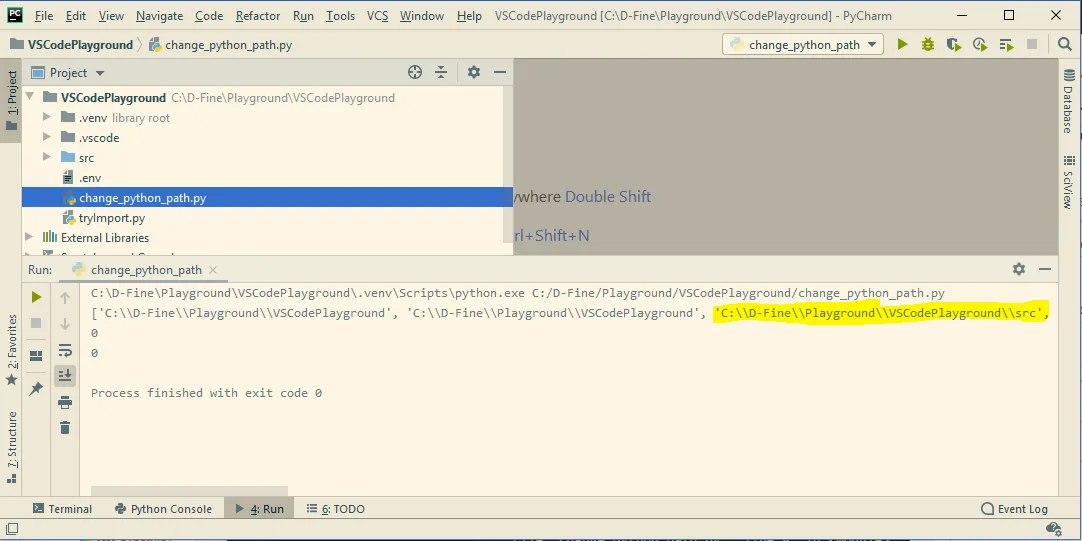The width and height of the screenshot is (1082, 541).
Task: Close the change_python_path run tab
Action: (213, 270)
